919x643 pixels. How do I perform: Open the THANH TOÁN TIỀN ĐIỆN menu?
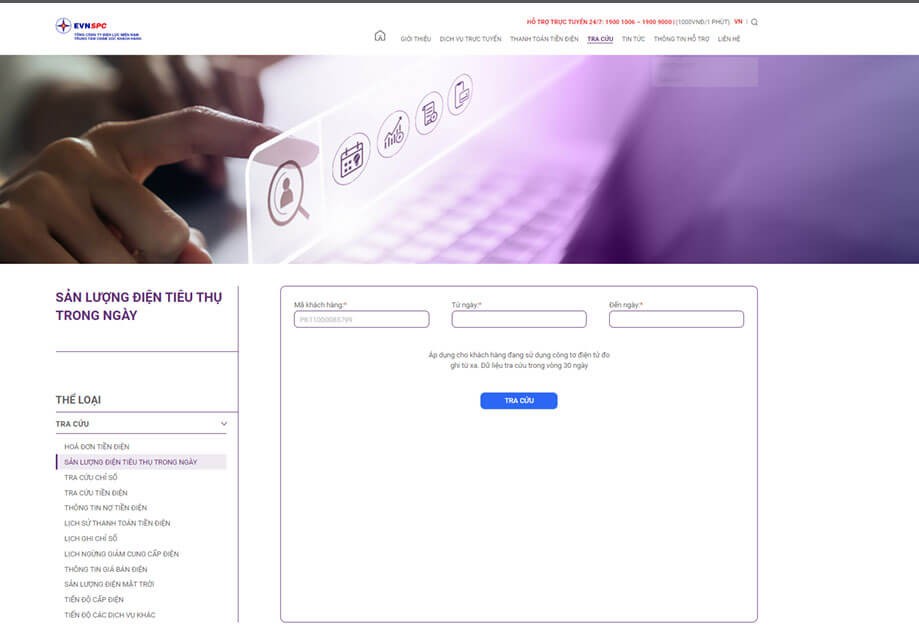pos(544,39)
